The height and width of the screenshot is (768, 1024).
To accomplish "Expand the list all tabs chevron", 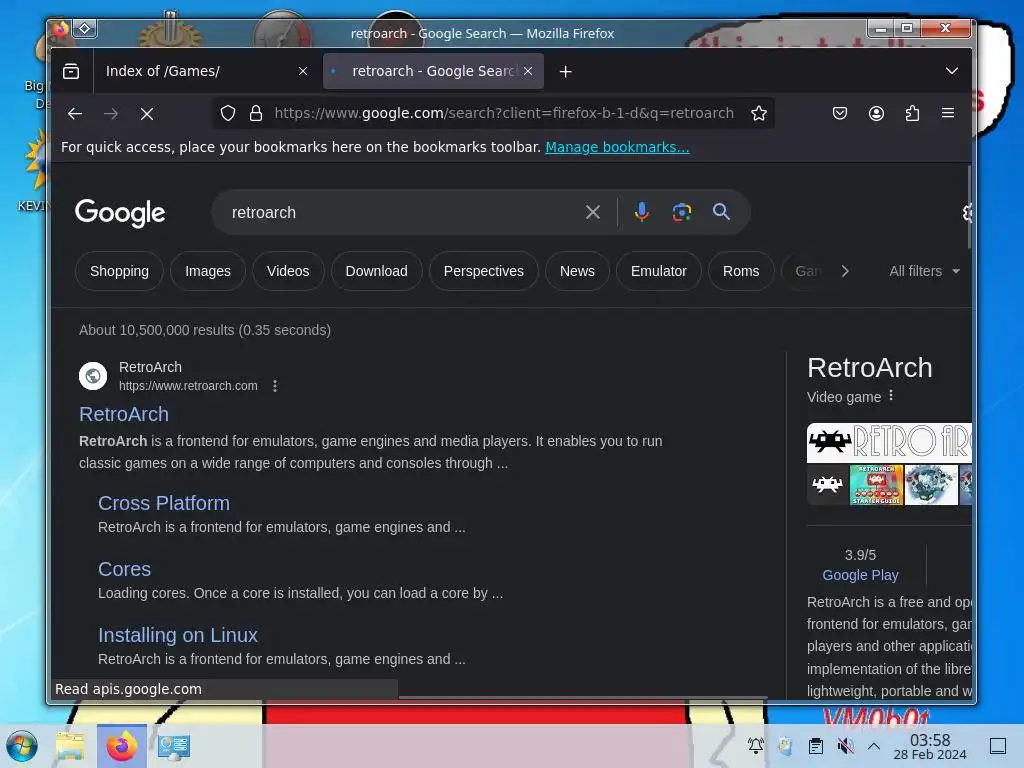I will point(952,71).
